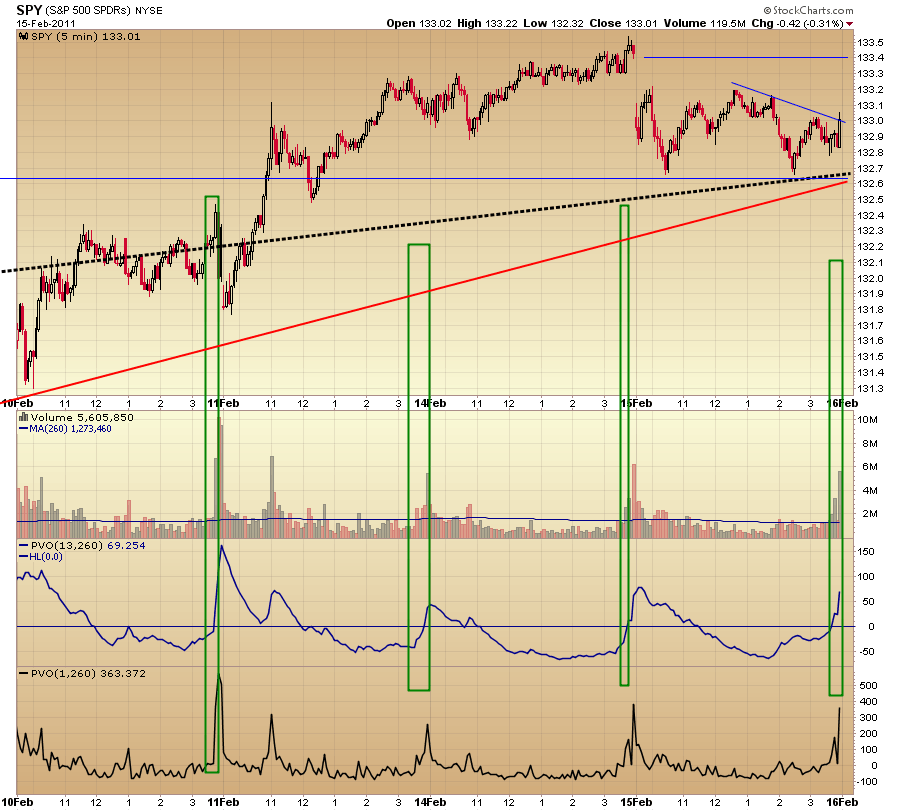Click the -50 label on the PVO axis
Image resolution: width=900 pixels, height=811 pixels.
pyautogui.click(x=867, y=651)
